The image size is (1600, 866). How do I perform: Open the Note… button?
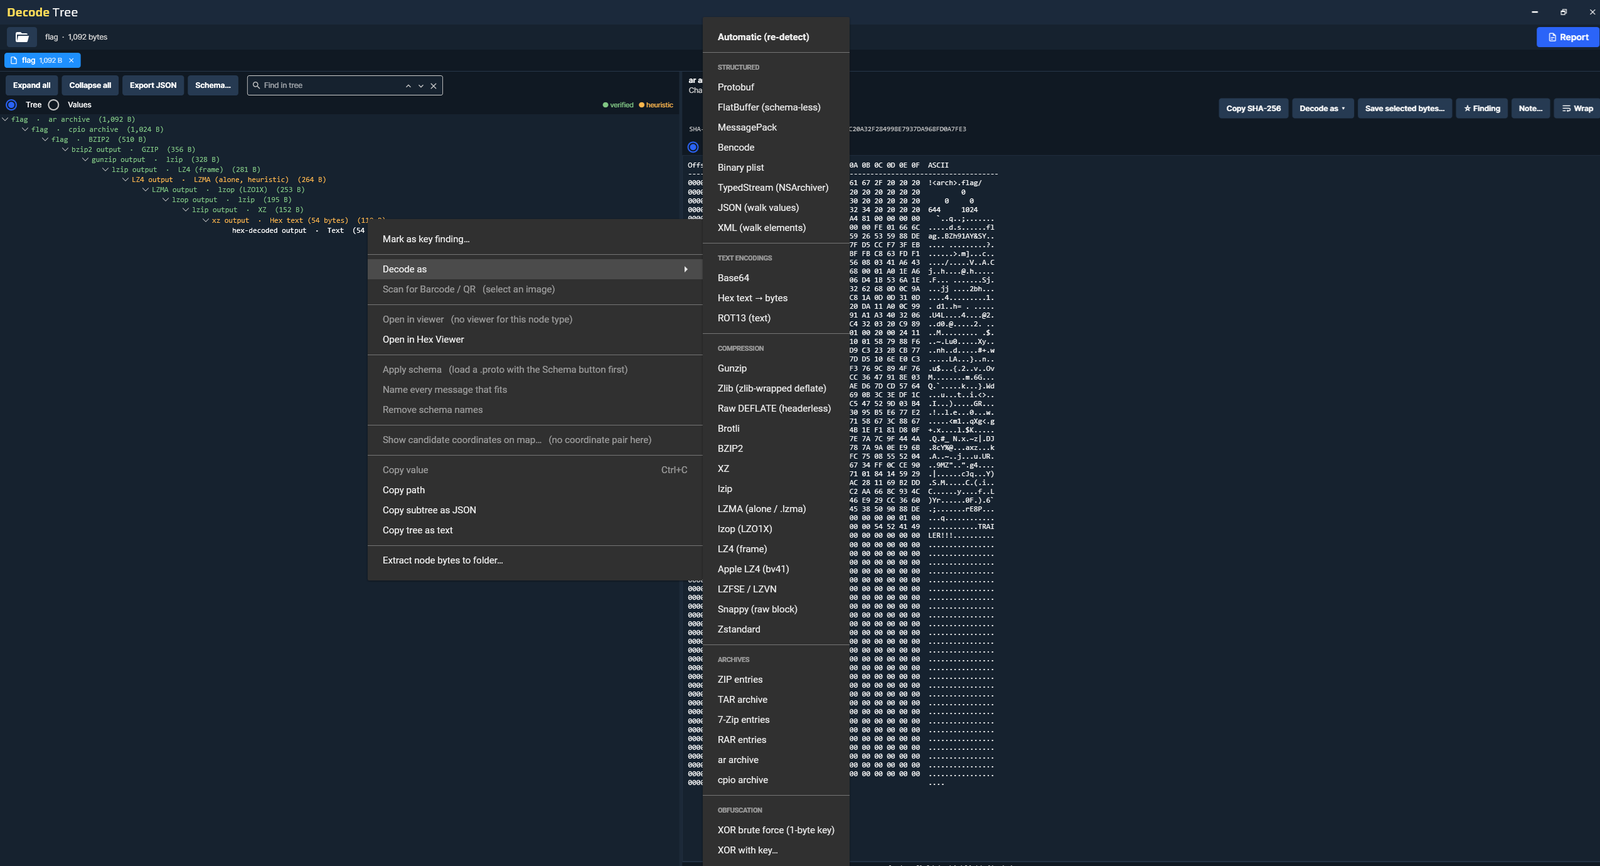(1530, 108)
